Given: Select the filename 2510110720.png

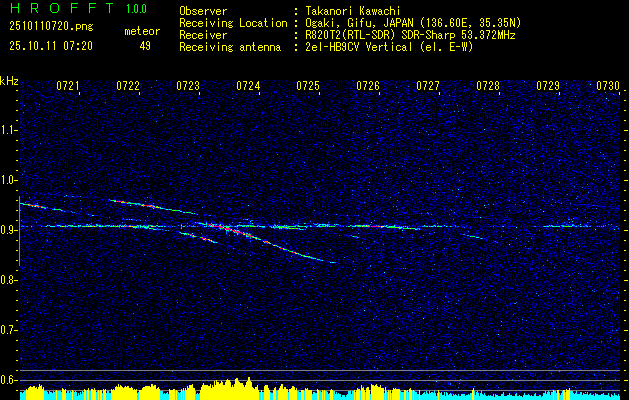Looking at the screenshot, I should pyautogui.click(x=51, y=27).
